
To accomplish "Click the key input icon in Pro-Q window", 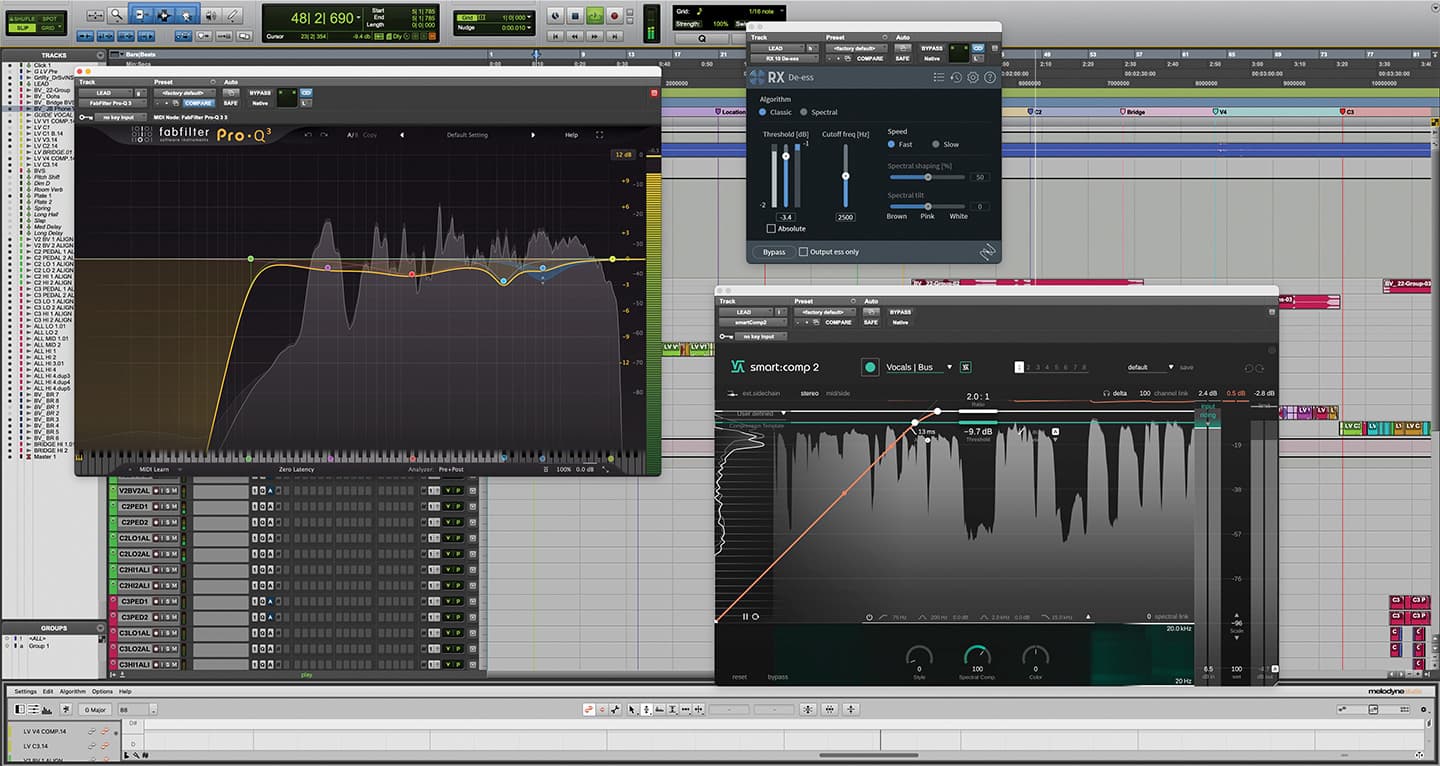I will (x=86, y=117).
